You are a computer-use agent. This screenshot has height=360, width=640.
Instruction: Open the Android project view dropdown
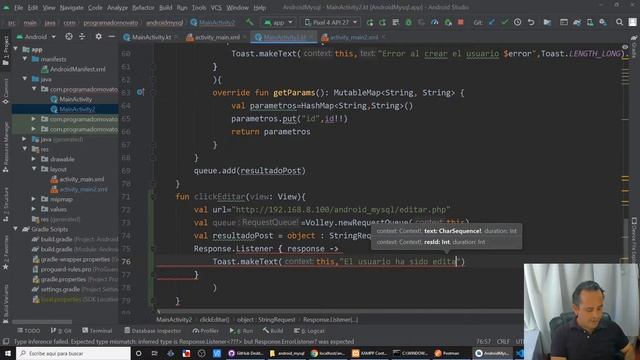36,37
